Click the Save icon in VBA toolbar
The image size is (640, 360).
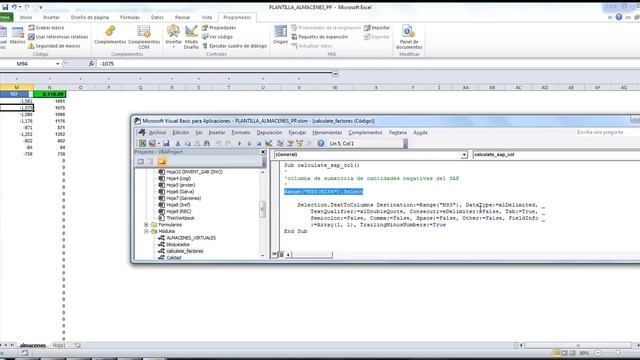pos(166,143)
